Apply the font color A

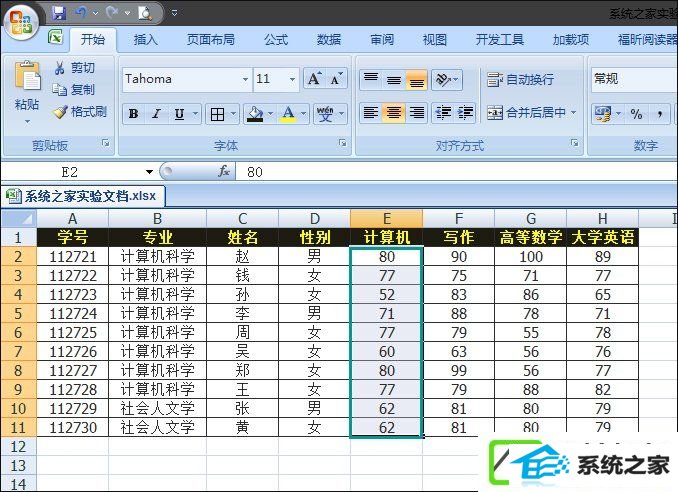click(x=288, y=114)
